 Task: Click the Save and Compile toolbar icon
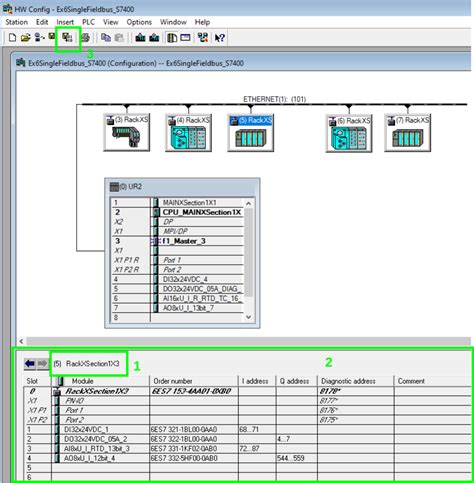point(67,38)
